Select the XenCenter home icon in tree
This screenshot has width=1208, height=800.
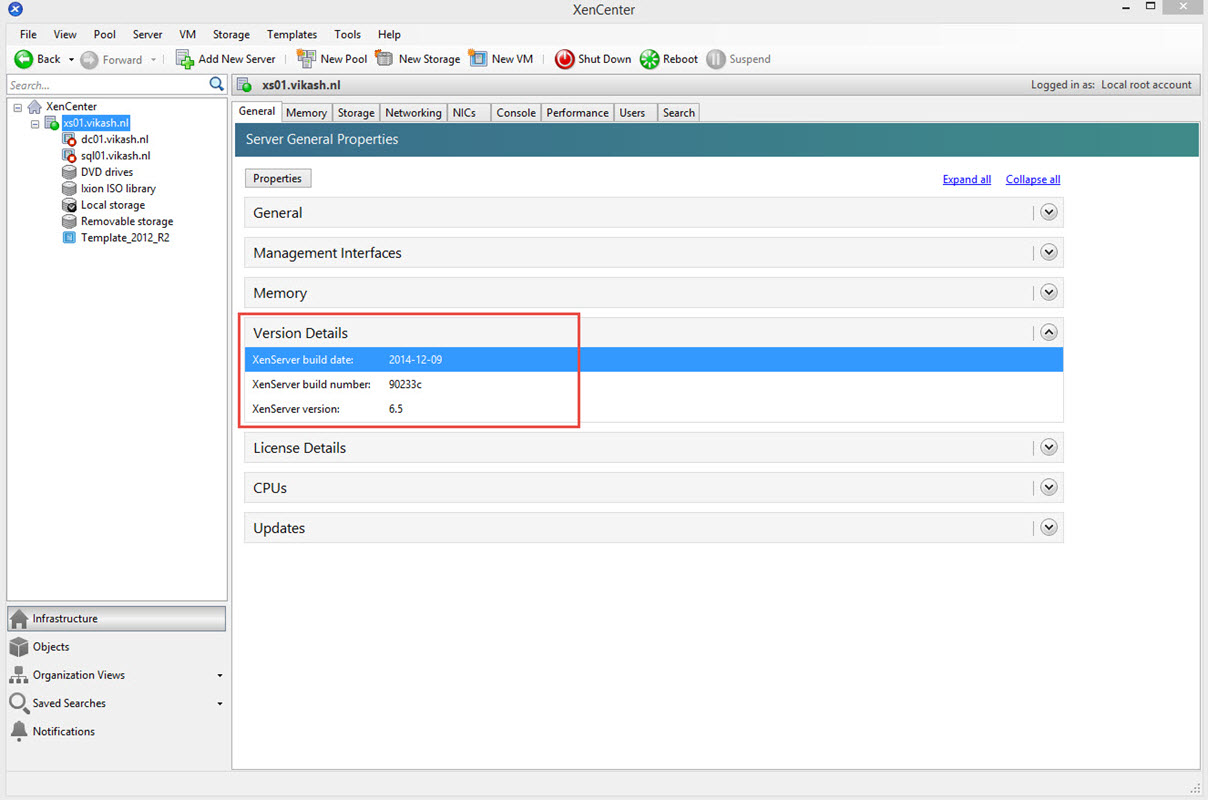[x=35, y=107]
